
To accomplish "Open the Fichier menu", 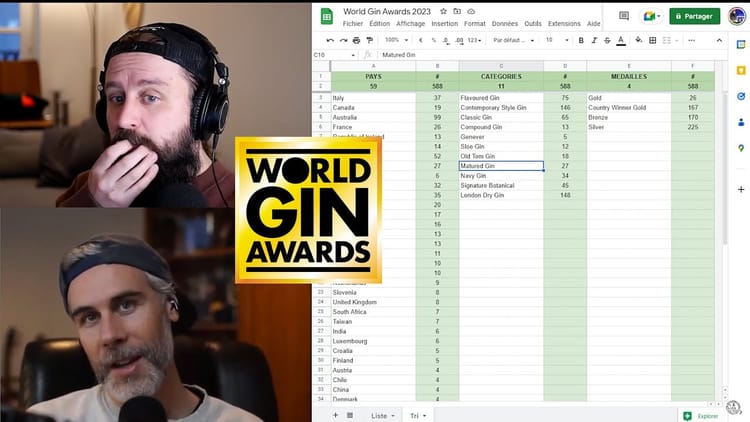I will [x=353, y=23].
